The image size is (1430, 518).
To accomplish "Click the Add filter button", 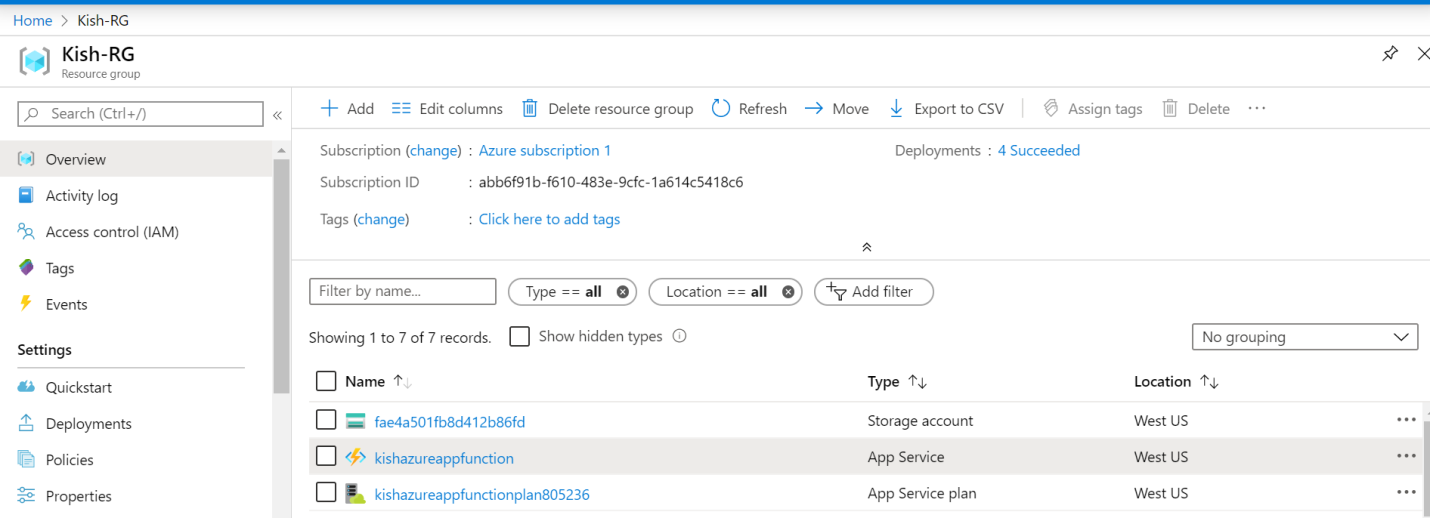I will click(874, 292).
